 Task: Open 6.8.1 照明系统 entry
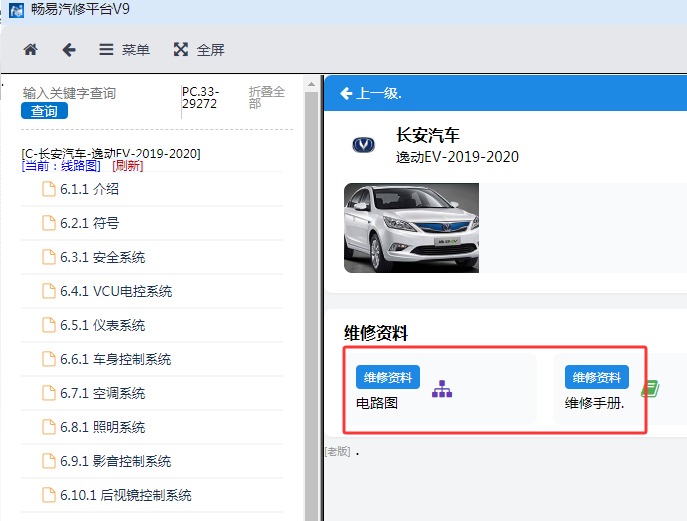(152, 427)
